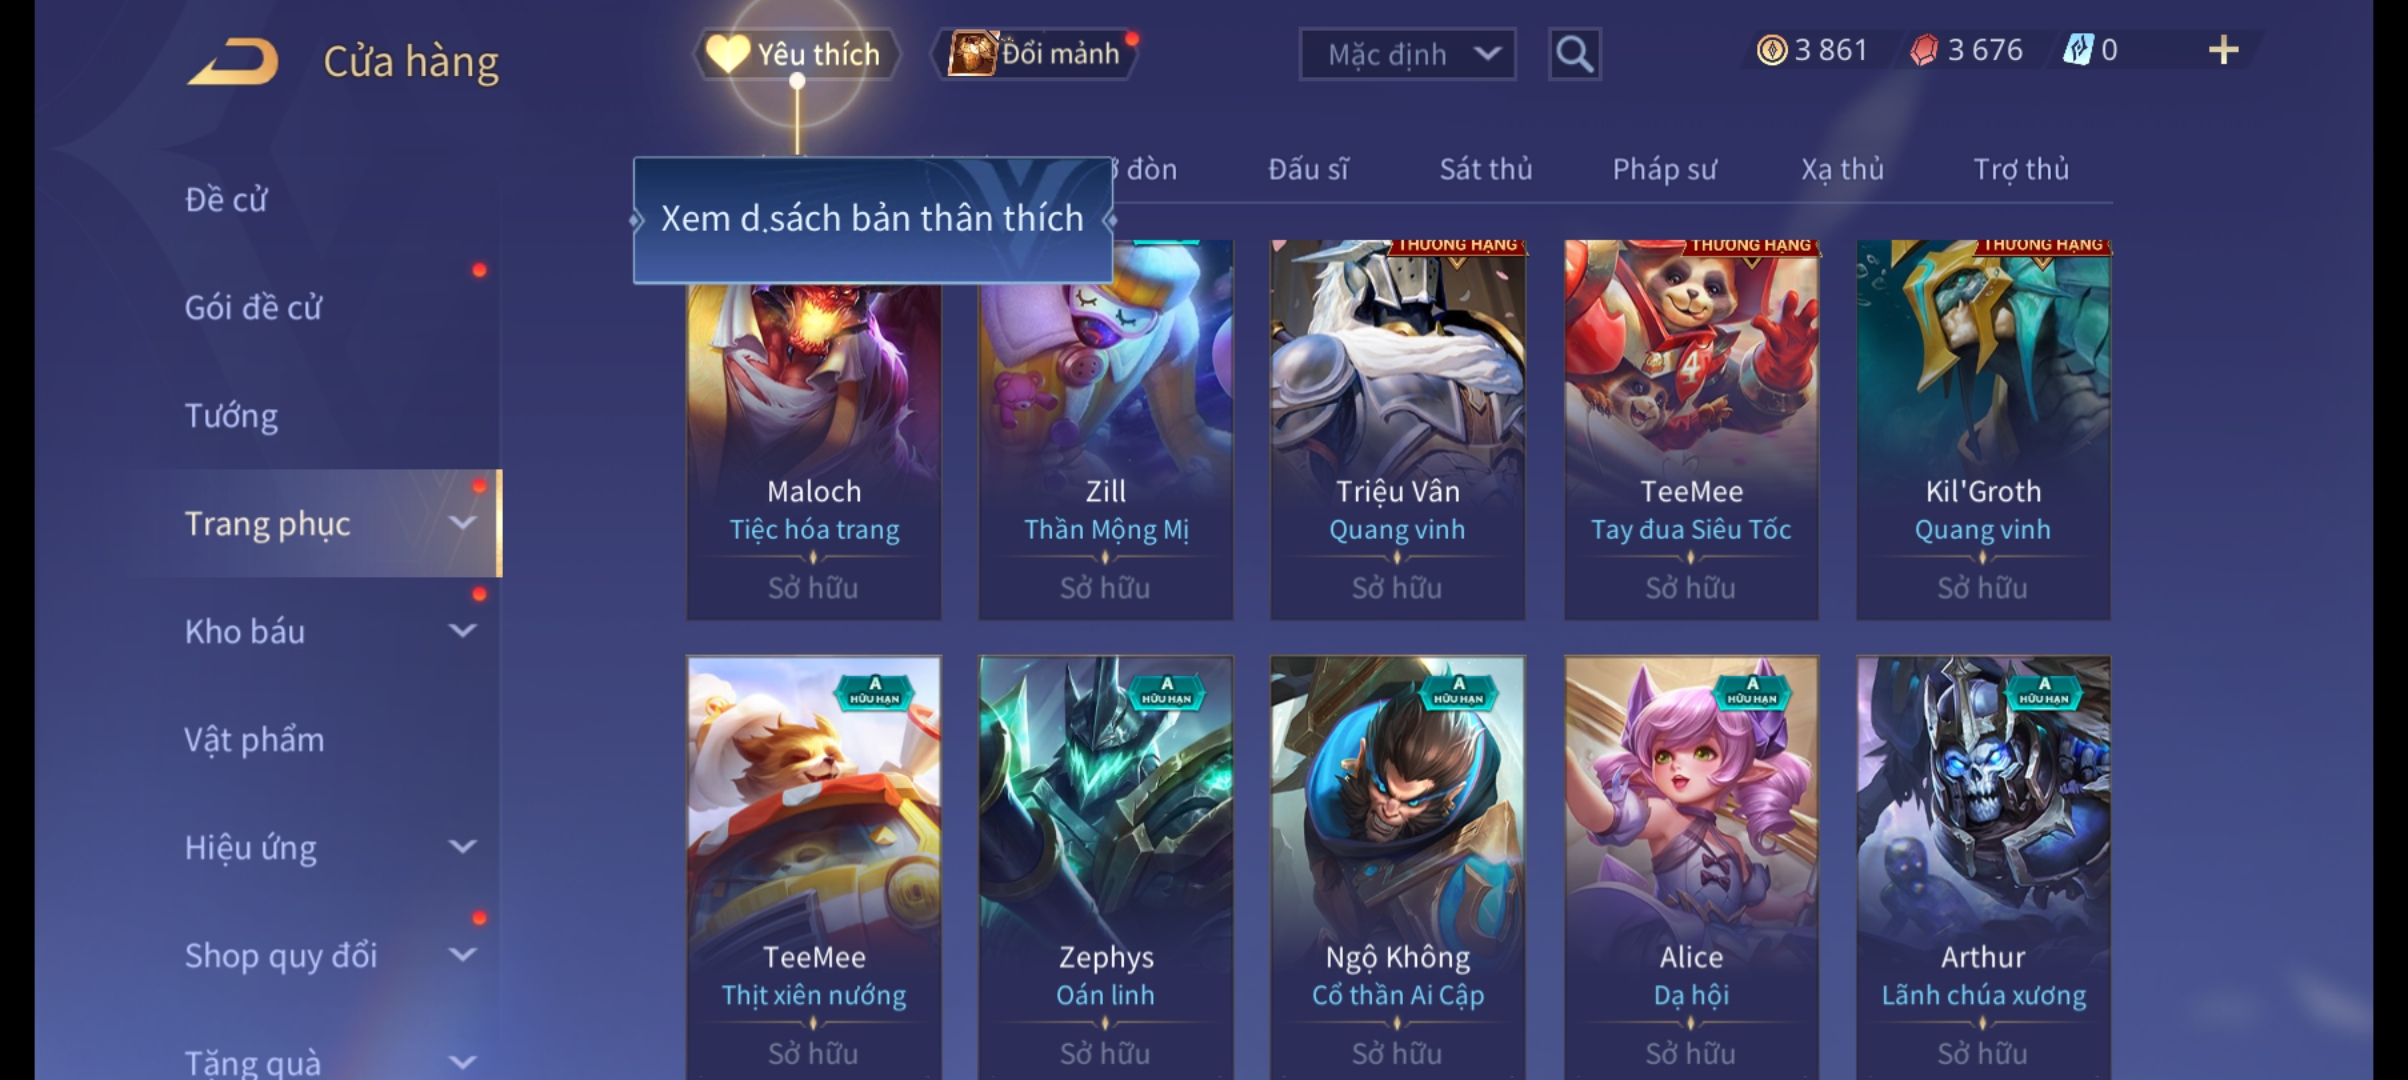Tap the blue voucher currency icon

2078,50
